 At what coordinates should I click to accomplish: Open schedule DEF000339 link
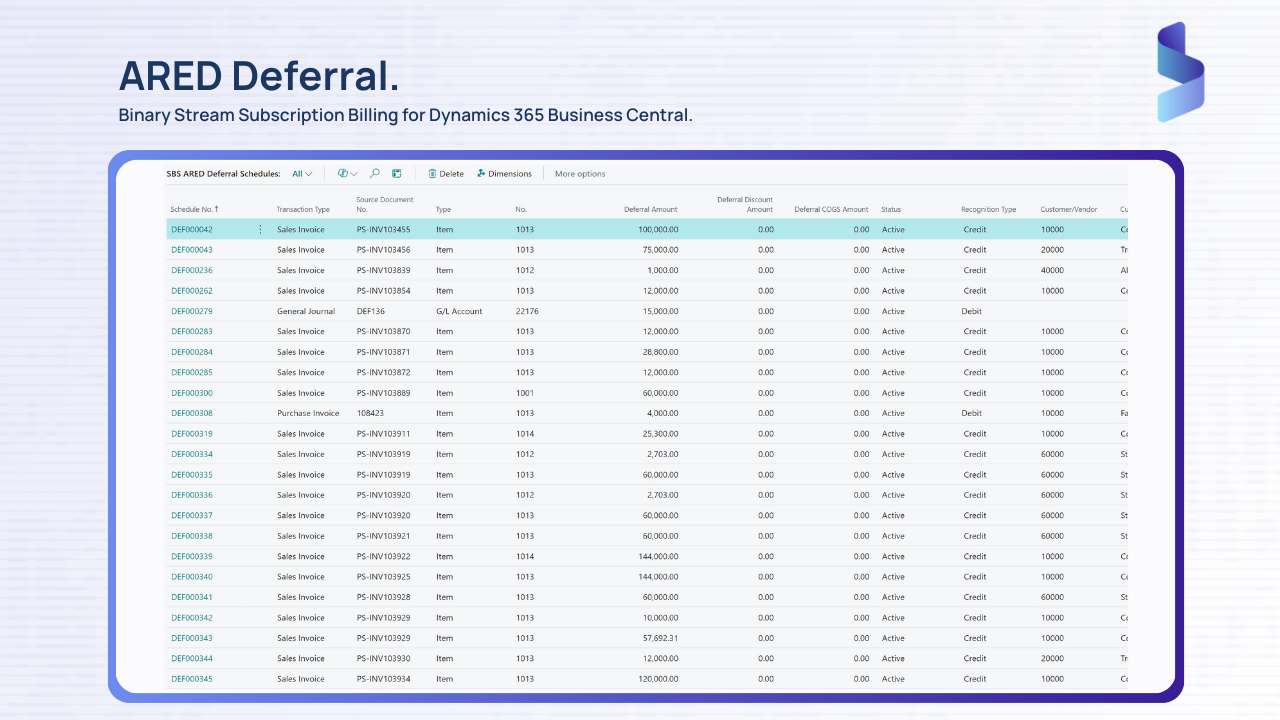pos(192,556)
